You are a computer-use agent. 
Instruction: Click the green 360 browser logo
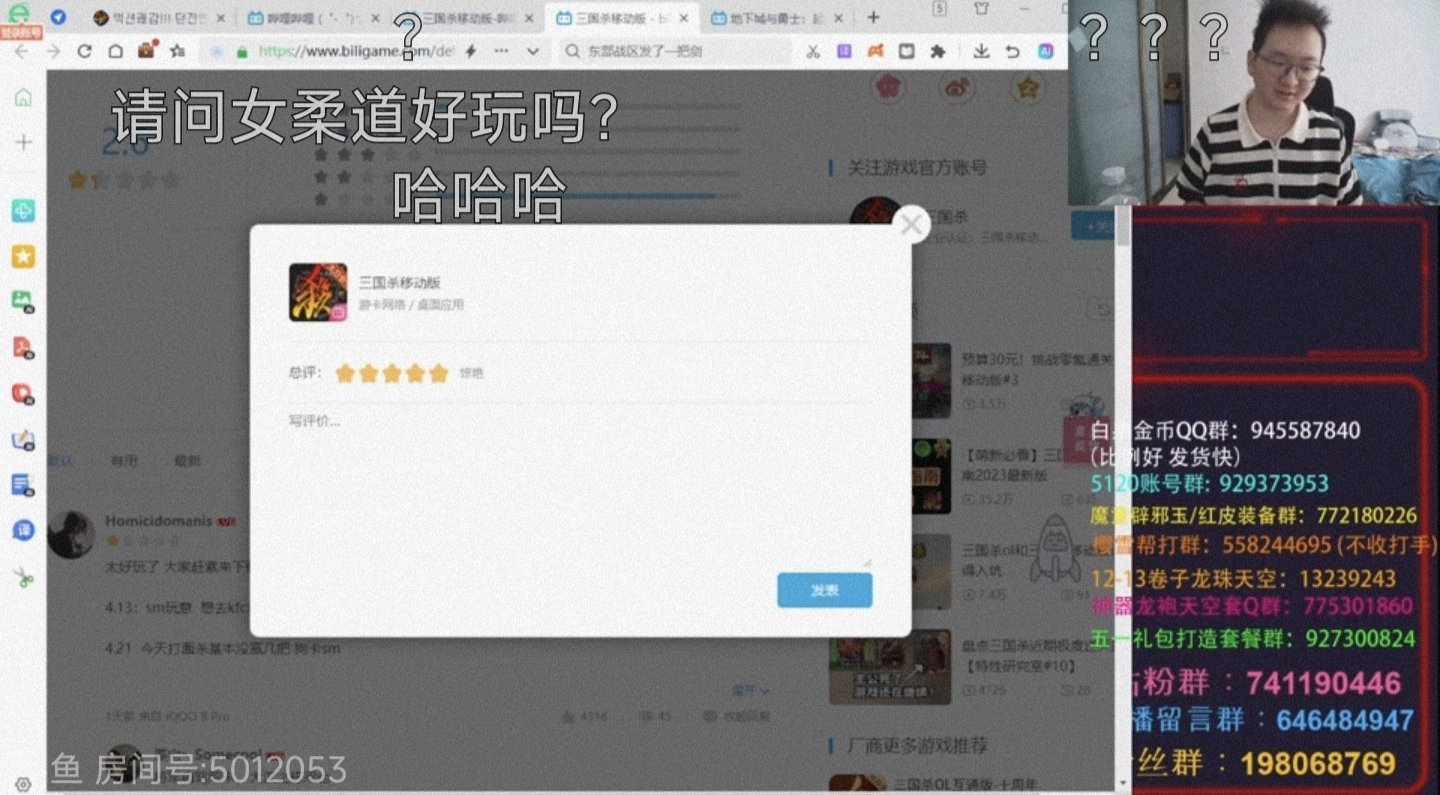[20, 13]
